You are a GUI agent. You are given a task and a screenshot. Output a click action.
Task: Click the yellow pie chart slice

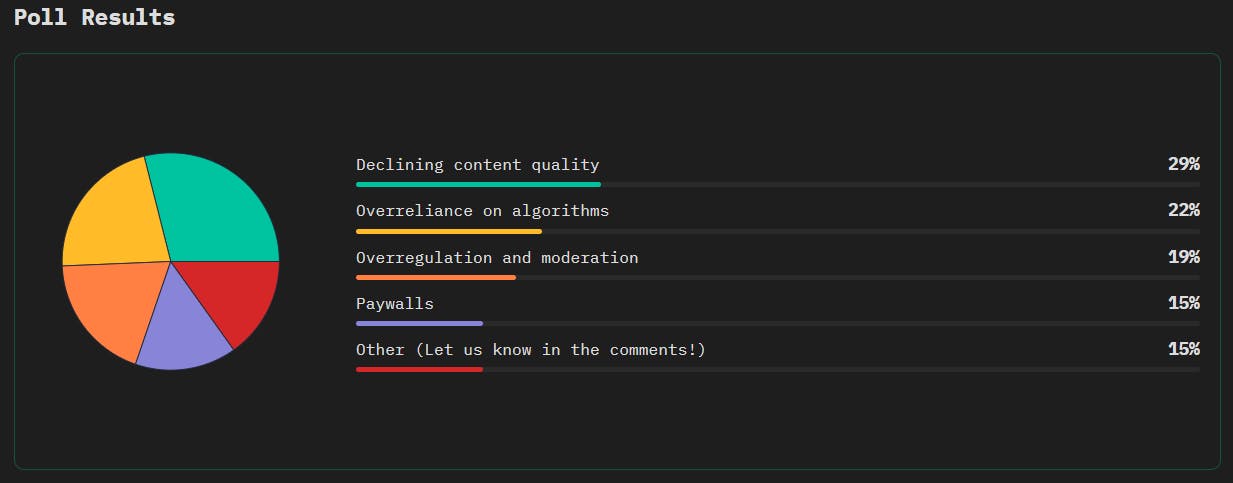[112, 215]
